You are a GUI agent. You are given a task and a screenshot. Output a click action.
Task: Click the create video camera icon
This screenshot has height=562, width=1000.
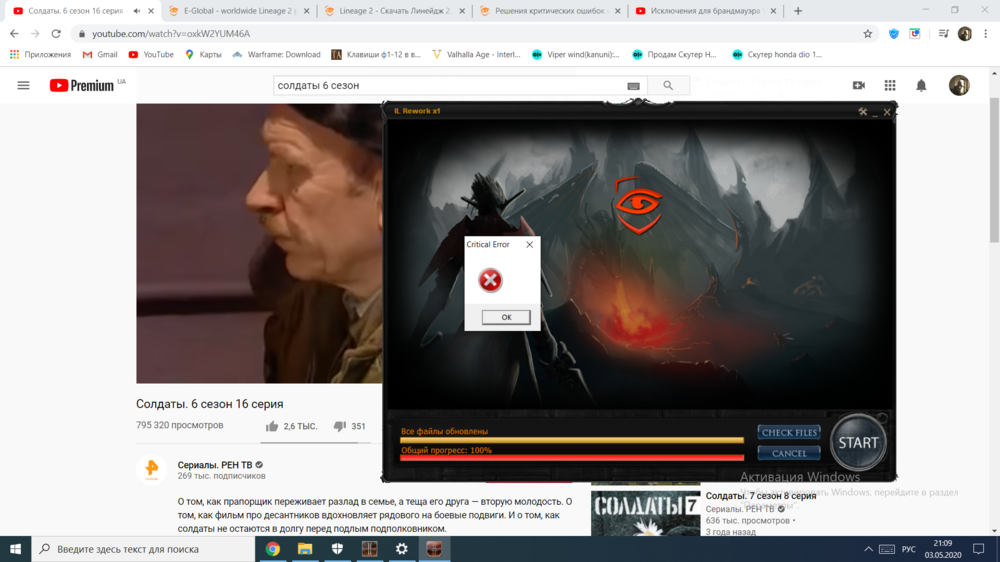[858, 86]
